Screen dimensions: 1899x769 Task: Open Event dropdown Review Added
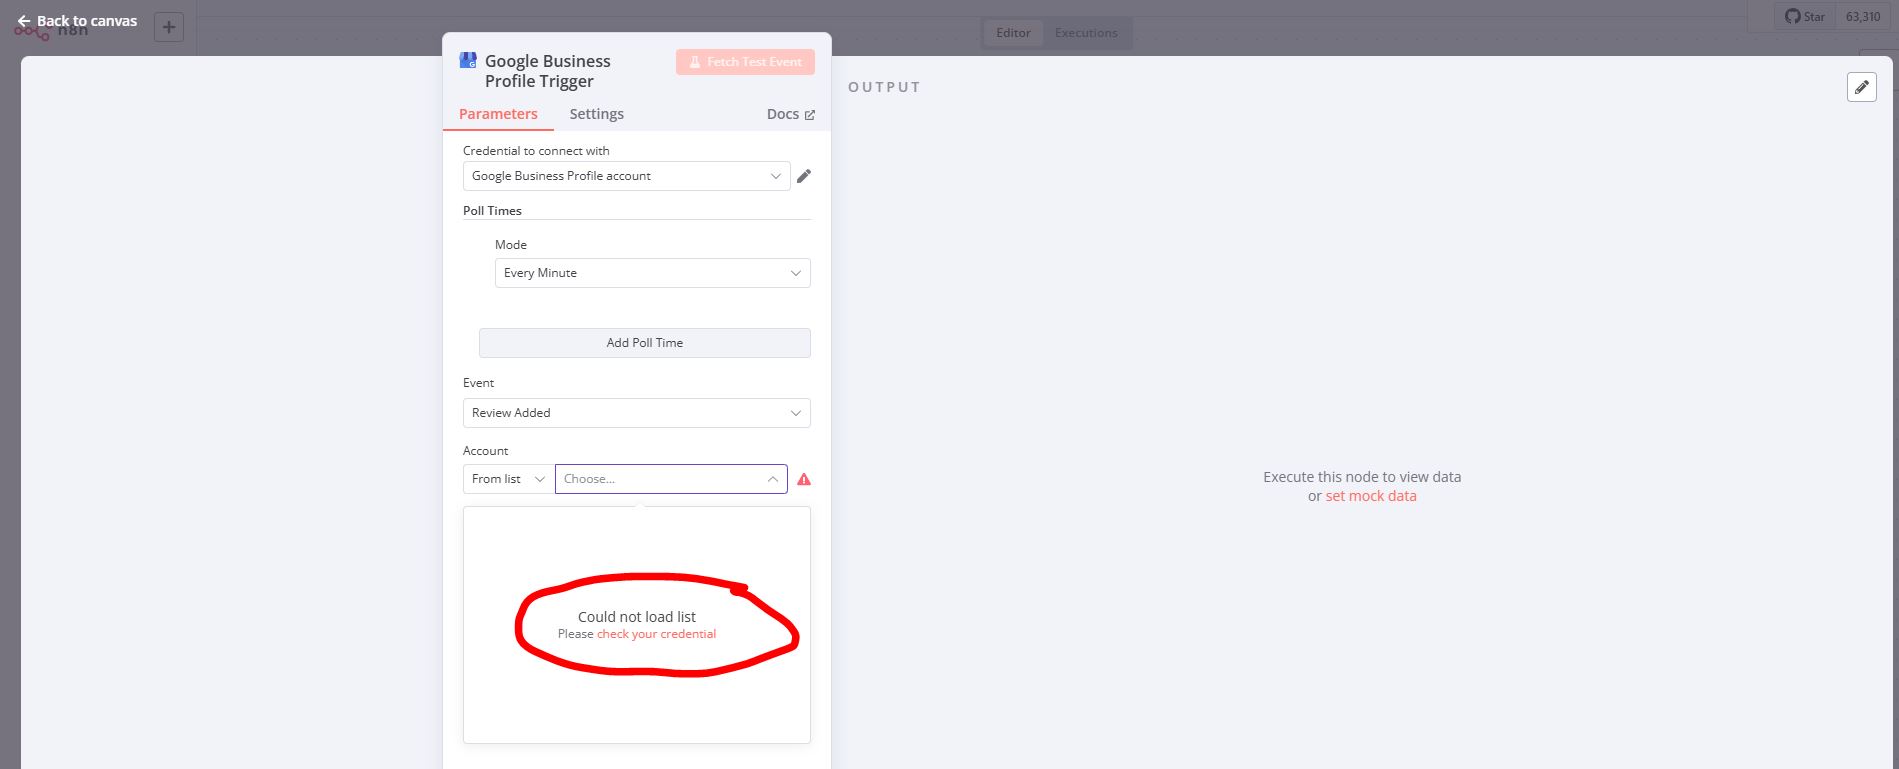click(637, 413)
